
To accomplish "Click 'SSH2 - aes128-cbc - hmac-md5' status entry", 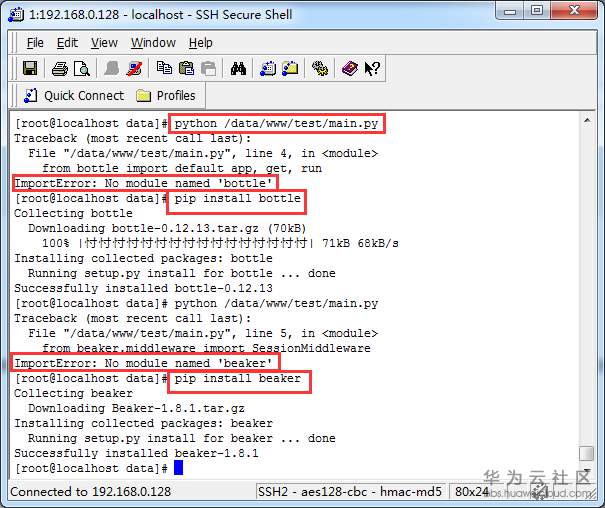I will [350, 491].
